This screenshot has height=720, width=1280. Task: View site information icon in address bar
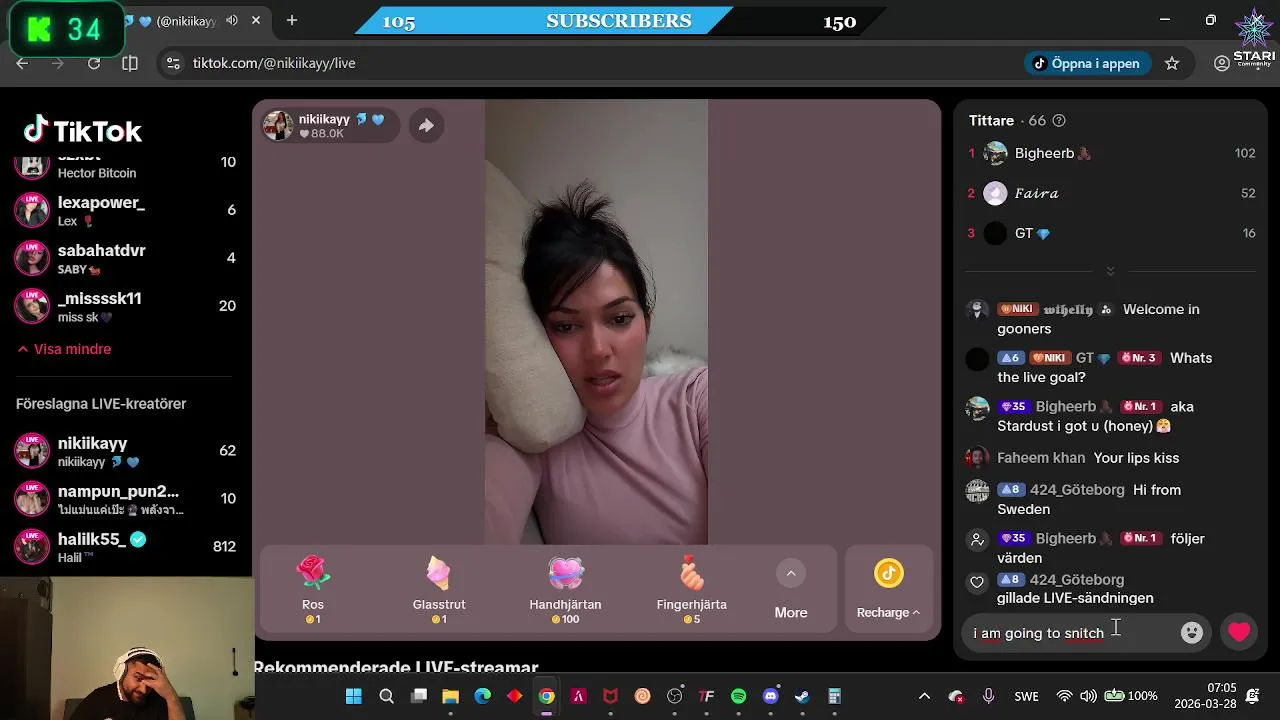(x=173, y=63)
